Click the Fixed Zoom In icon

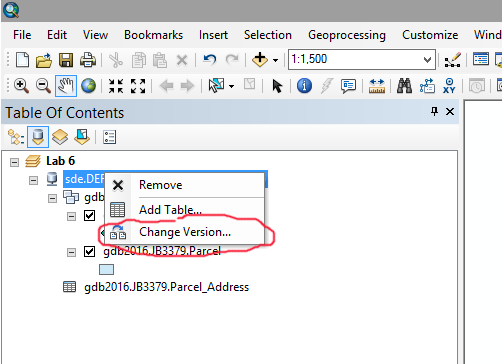(x=116, y=86)
